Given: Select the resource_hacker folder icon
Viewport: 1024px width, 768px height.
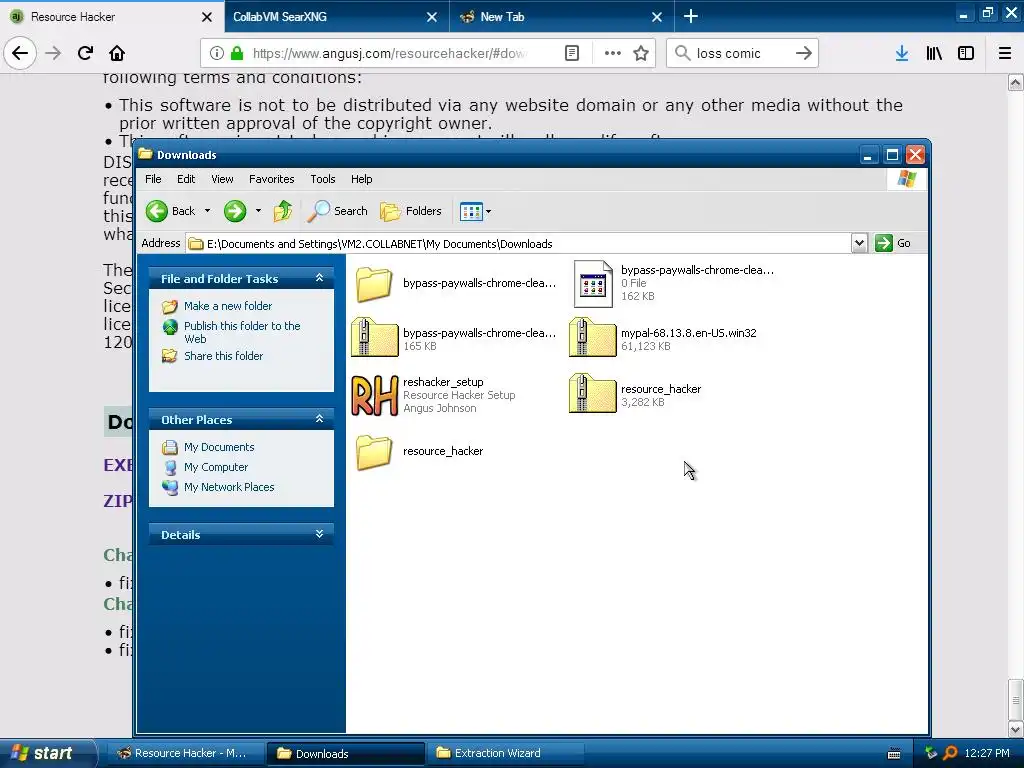Looking at the screenshot, I should coord(374,452).
